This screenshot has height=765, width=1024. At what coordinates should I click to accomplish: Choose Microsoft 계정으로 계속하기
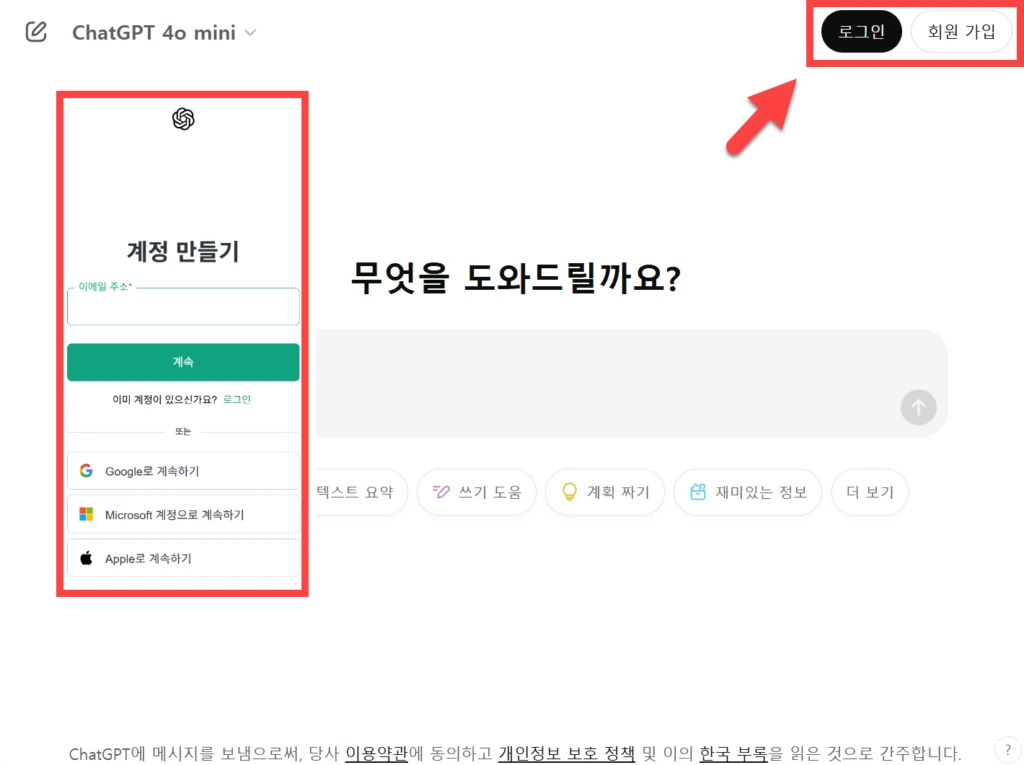click(x=184, y=515)
